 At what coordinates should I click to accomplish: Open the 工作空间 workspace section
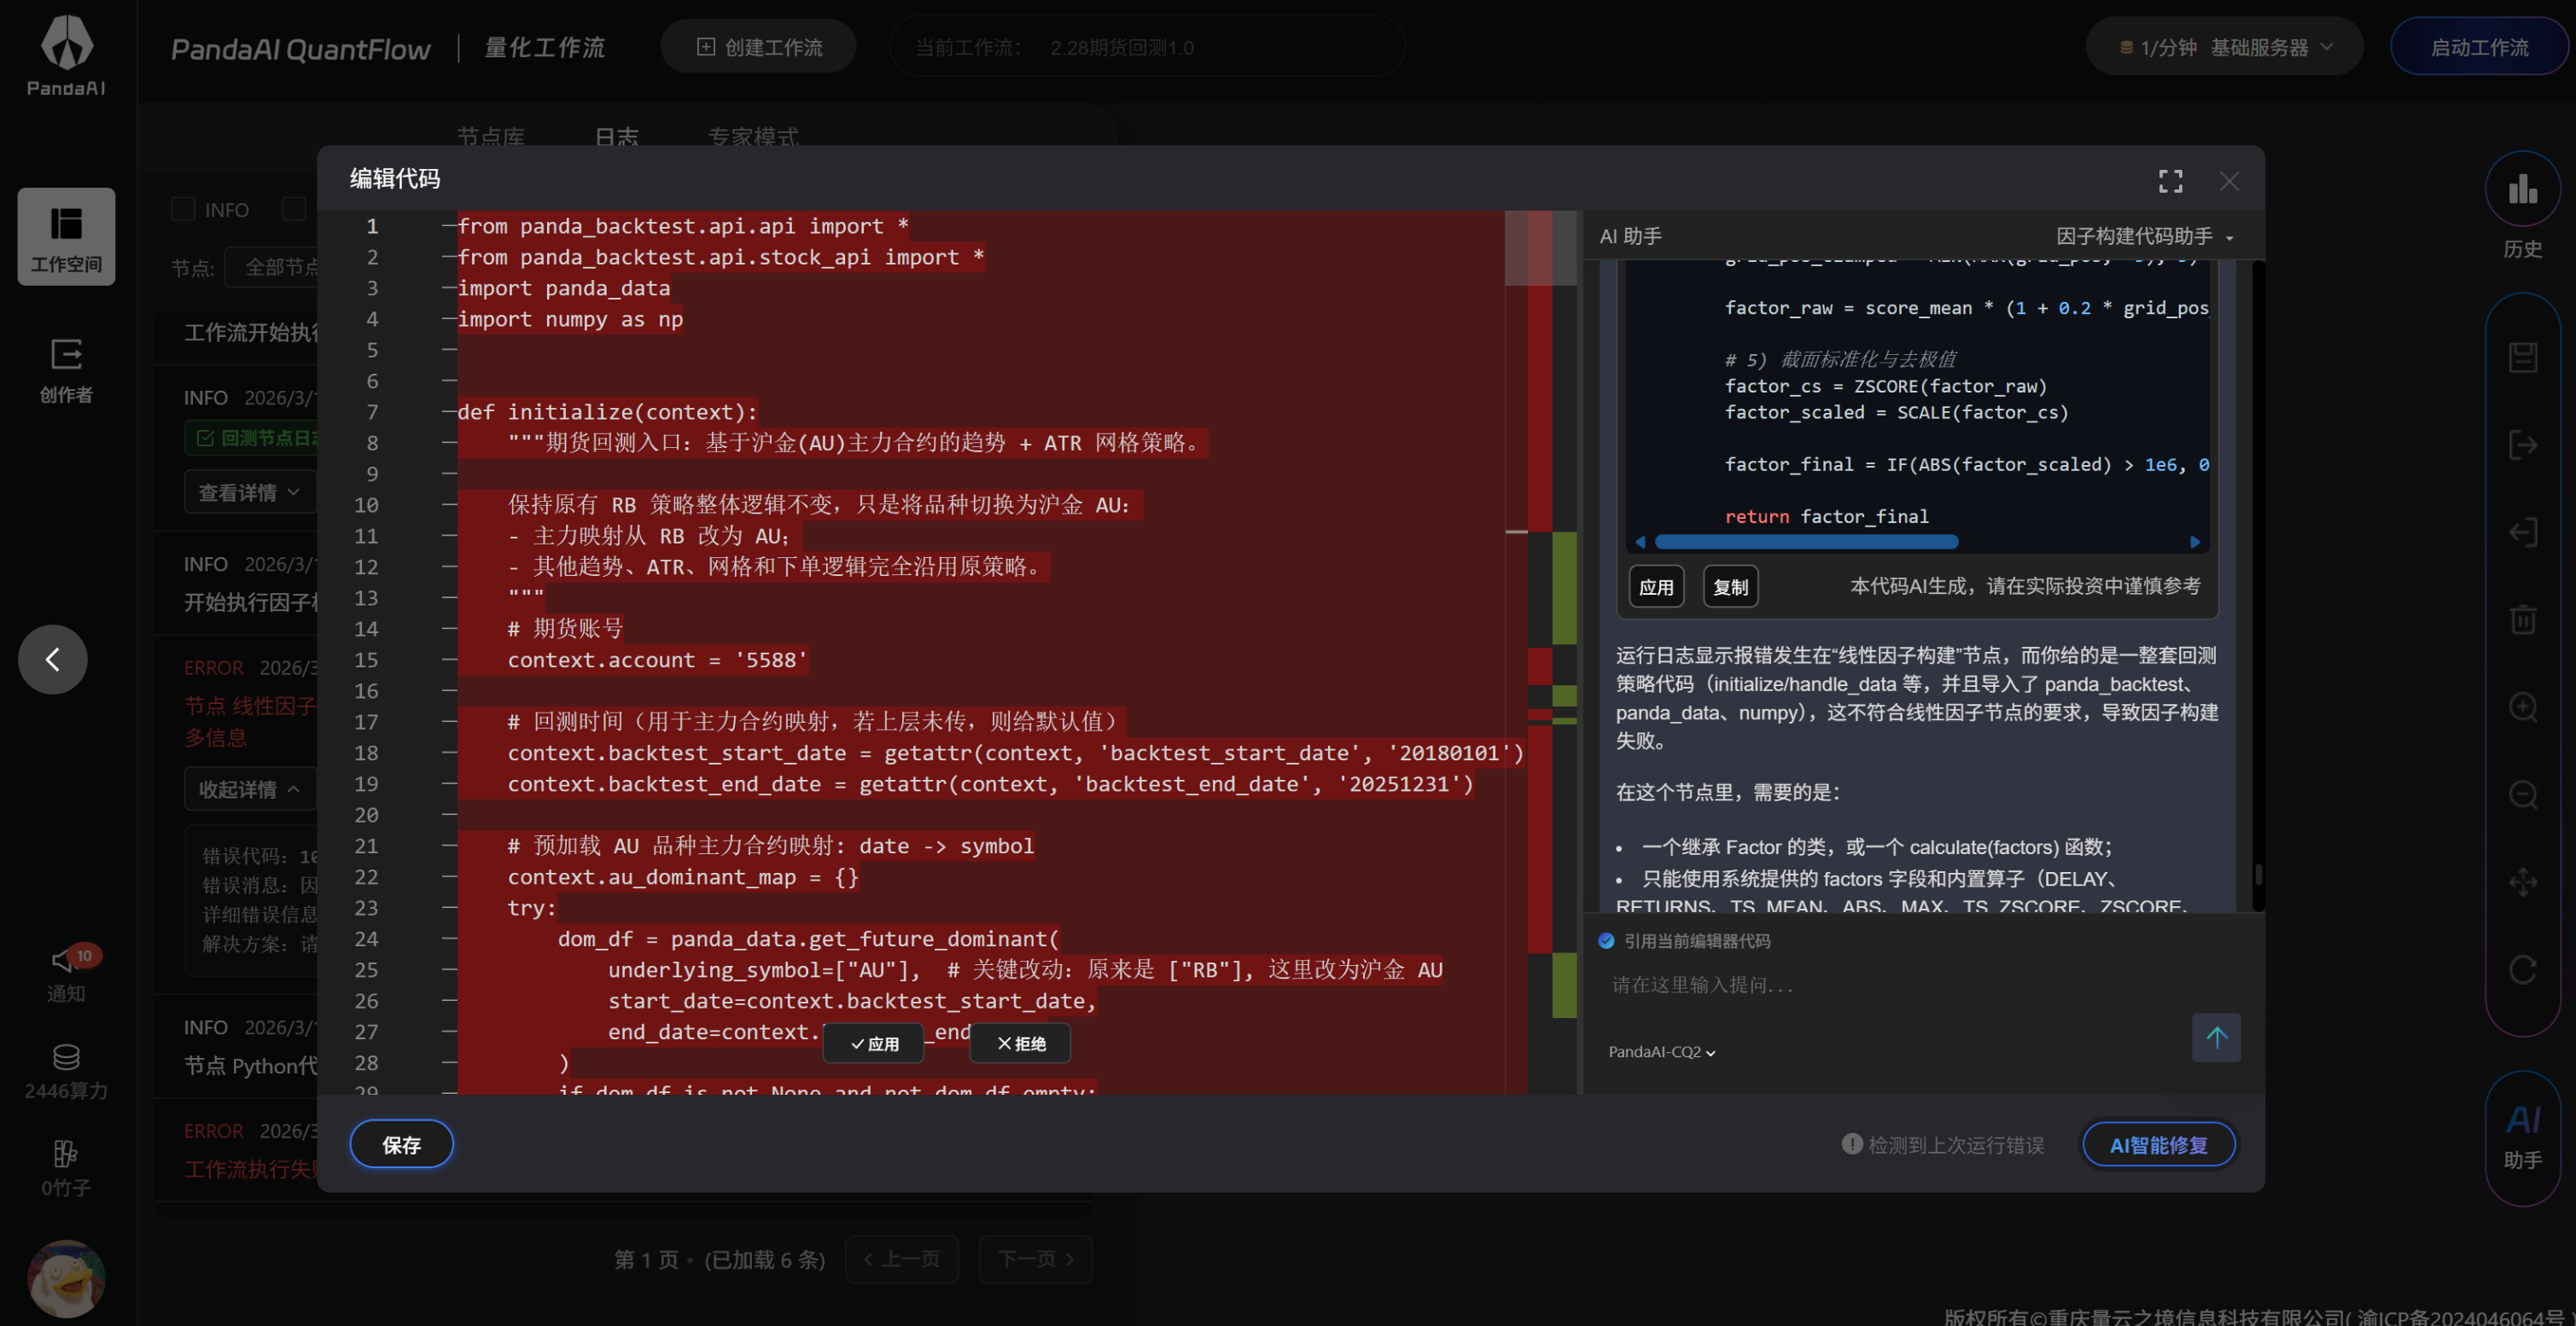click(66, 237)
